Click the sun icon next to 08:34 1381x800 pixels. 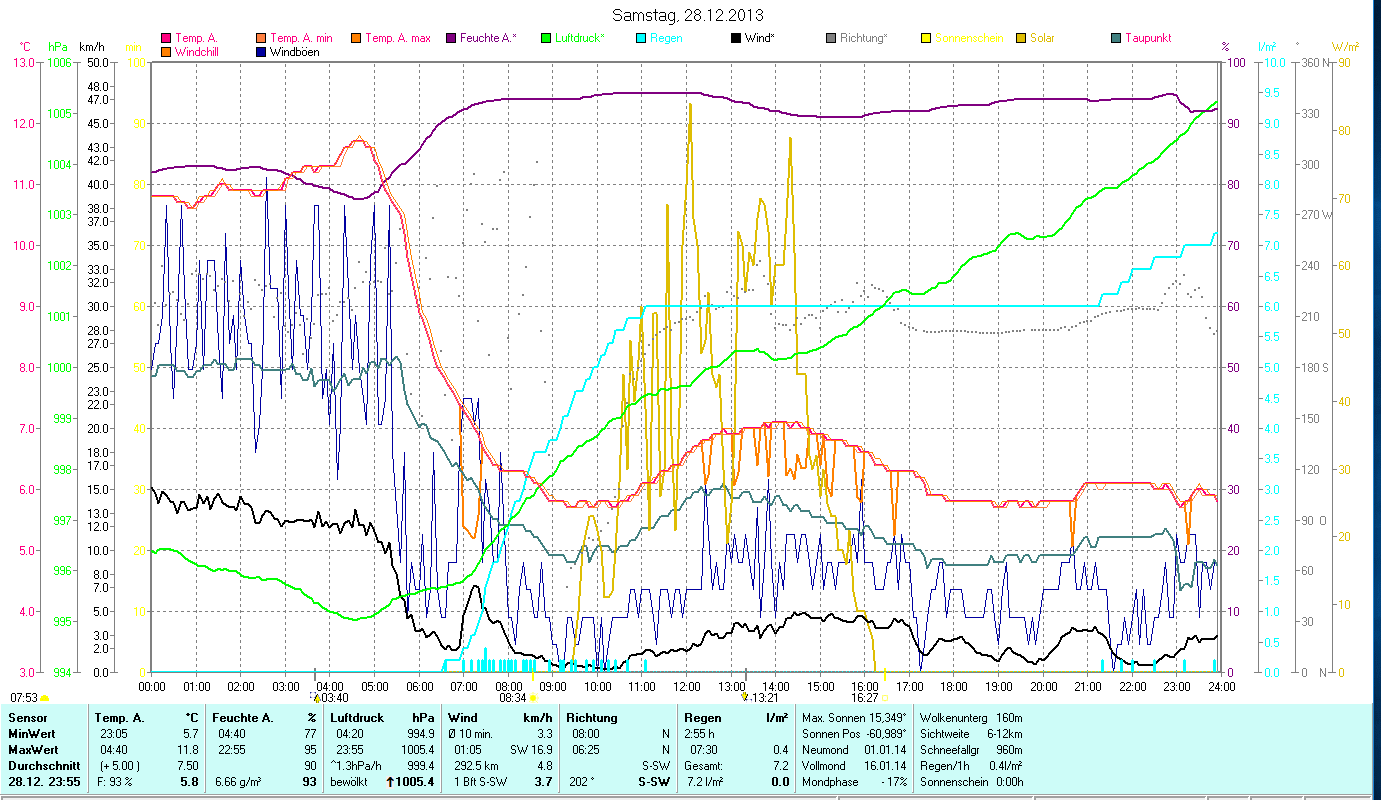coord(533,698)
